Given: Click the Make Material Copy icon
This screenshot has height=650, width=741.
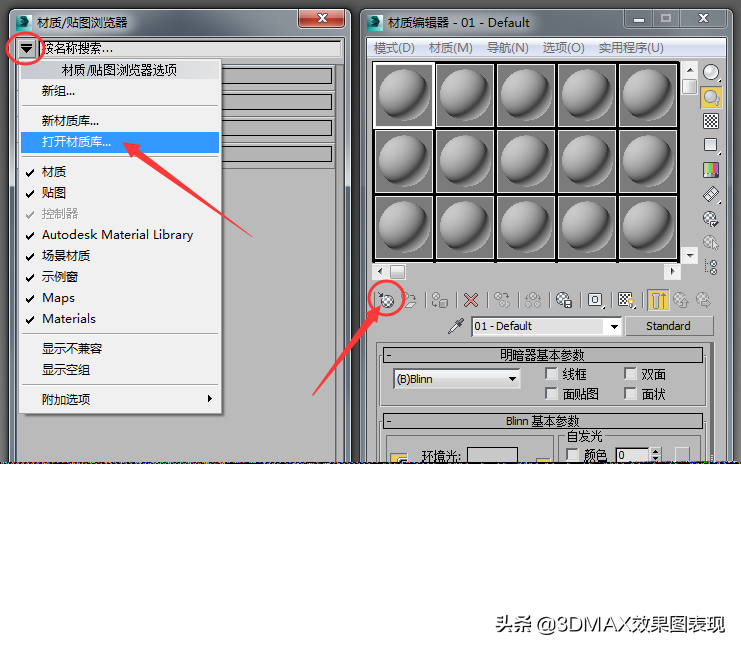Looking at the screenshot, I should tap(501, 300).
